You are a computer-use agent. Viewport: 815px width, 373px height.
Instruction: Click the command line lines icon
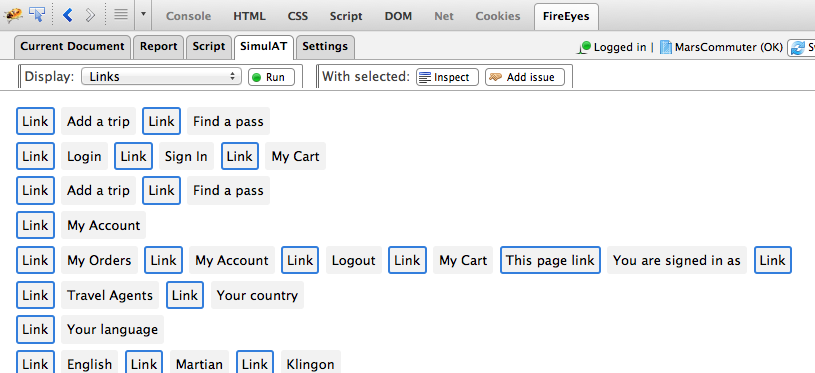[121, 15]
